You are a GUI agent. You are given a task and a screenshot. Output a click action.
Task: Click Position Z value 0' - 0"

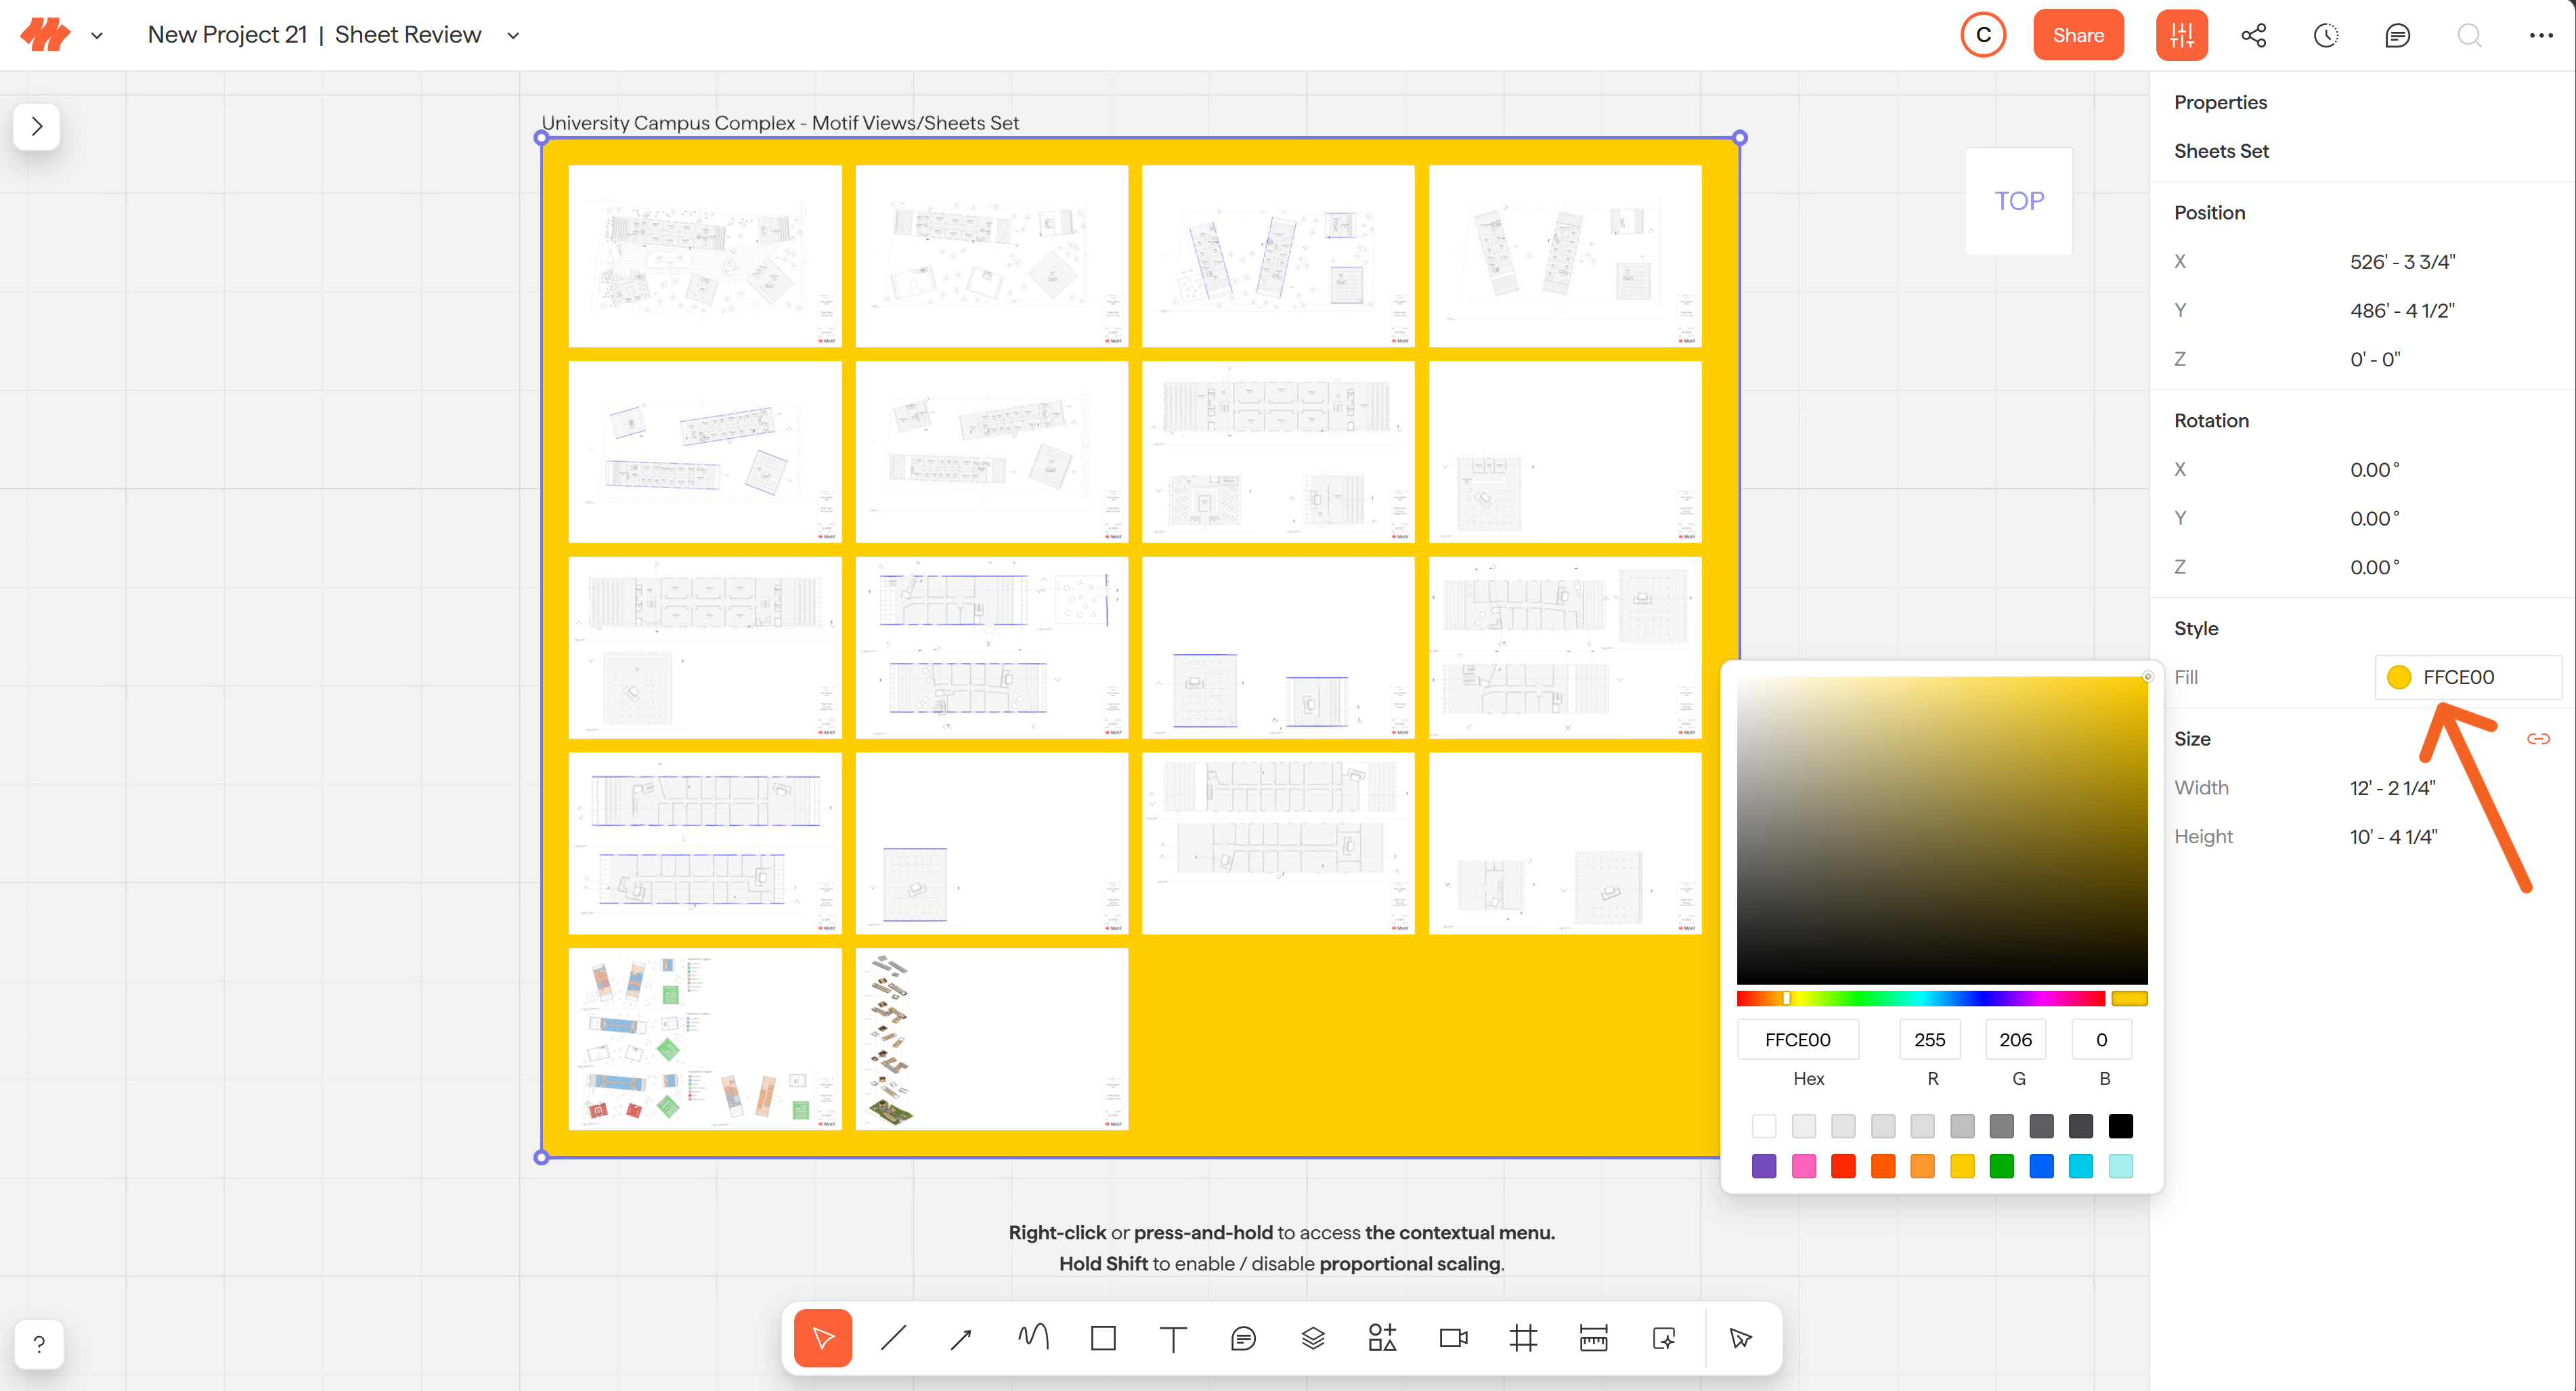(x=2374, y=359)
